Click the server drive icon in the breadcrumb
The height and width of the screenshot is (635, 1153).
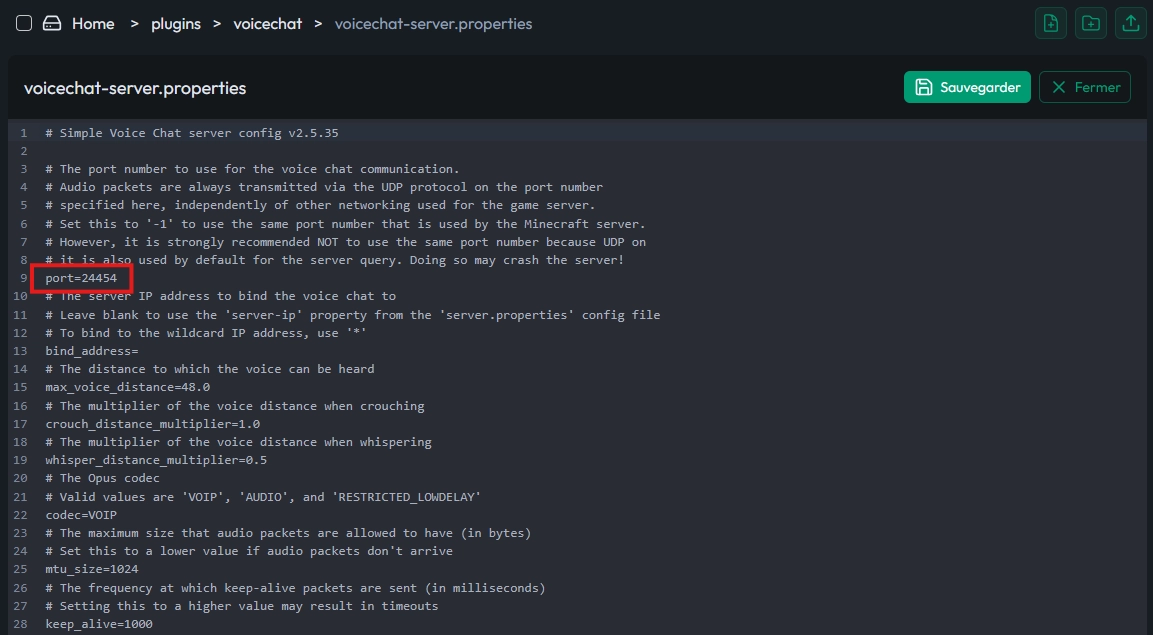(51, 22)
